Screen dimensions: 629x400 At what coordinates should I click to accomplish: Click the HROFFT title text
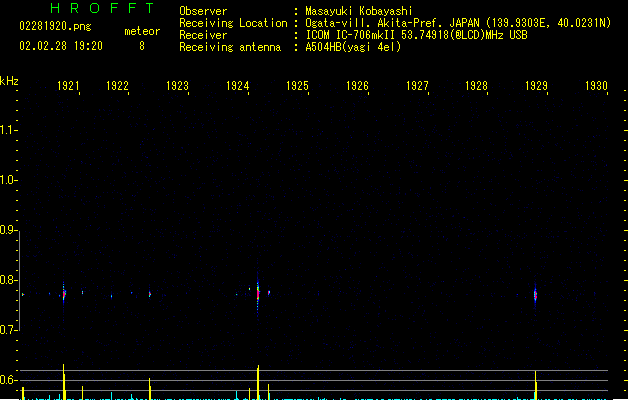coord(102,8)
